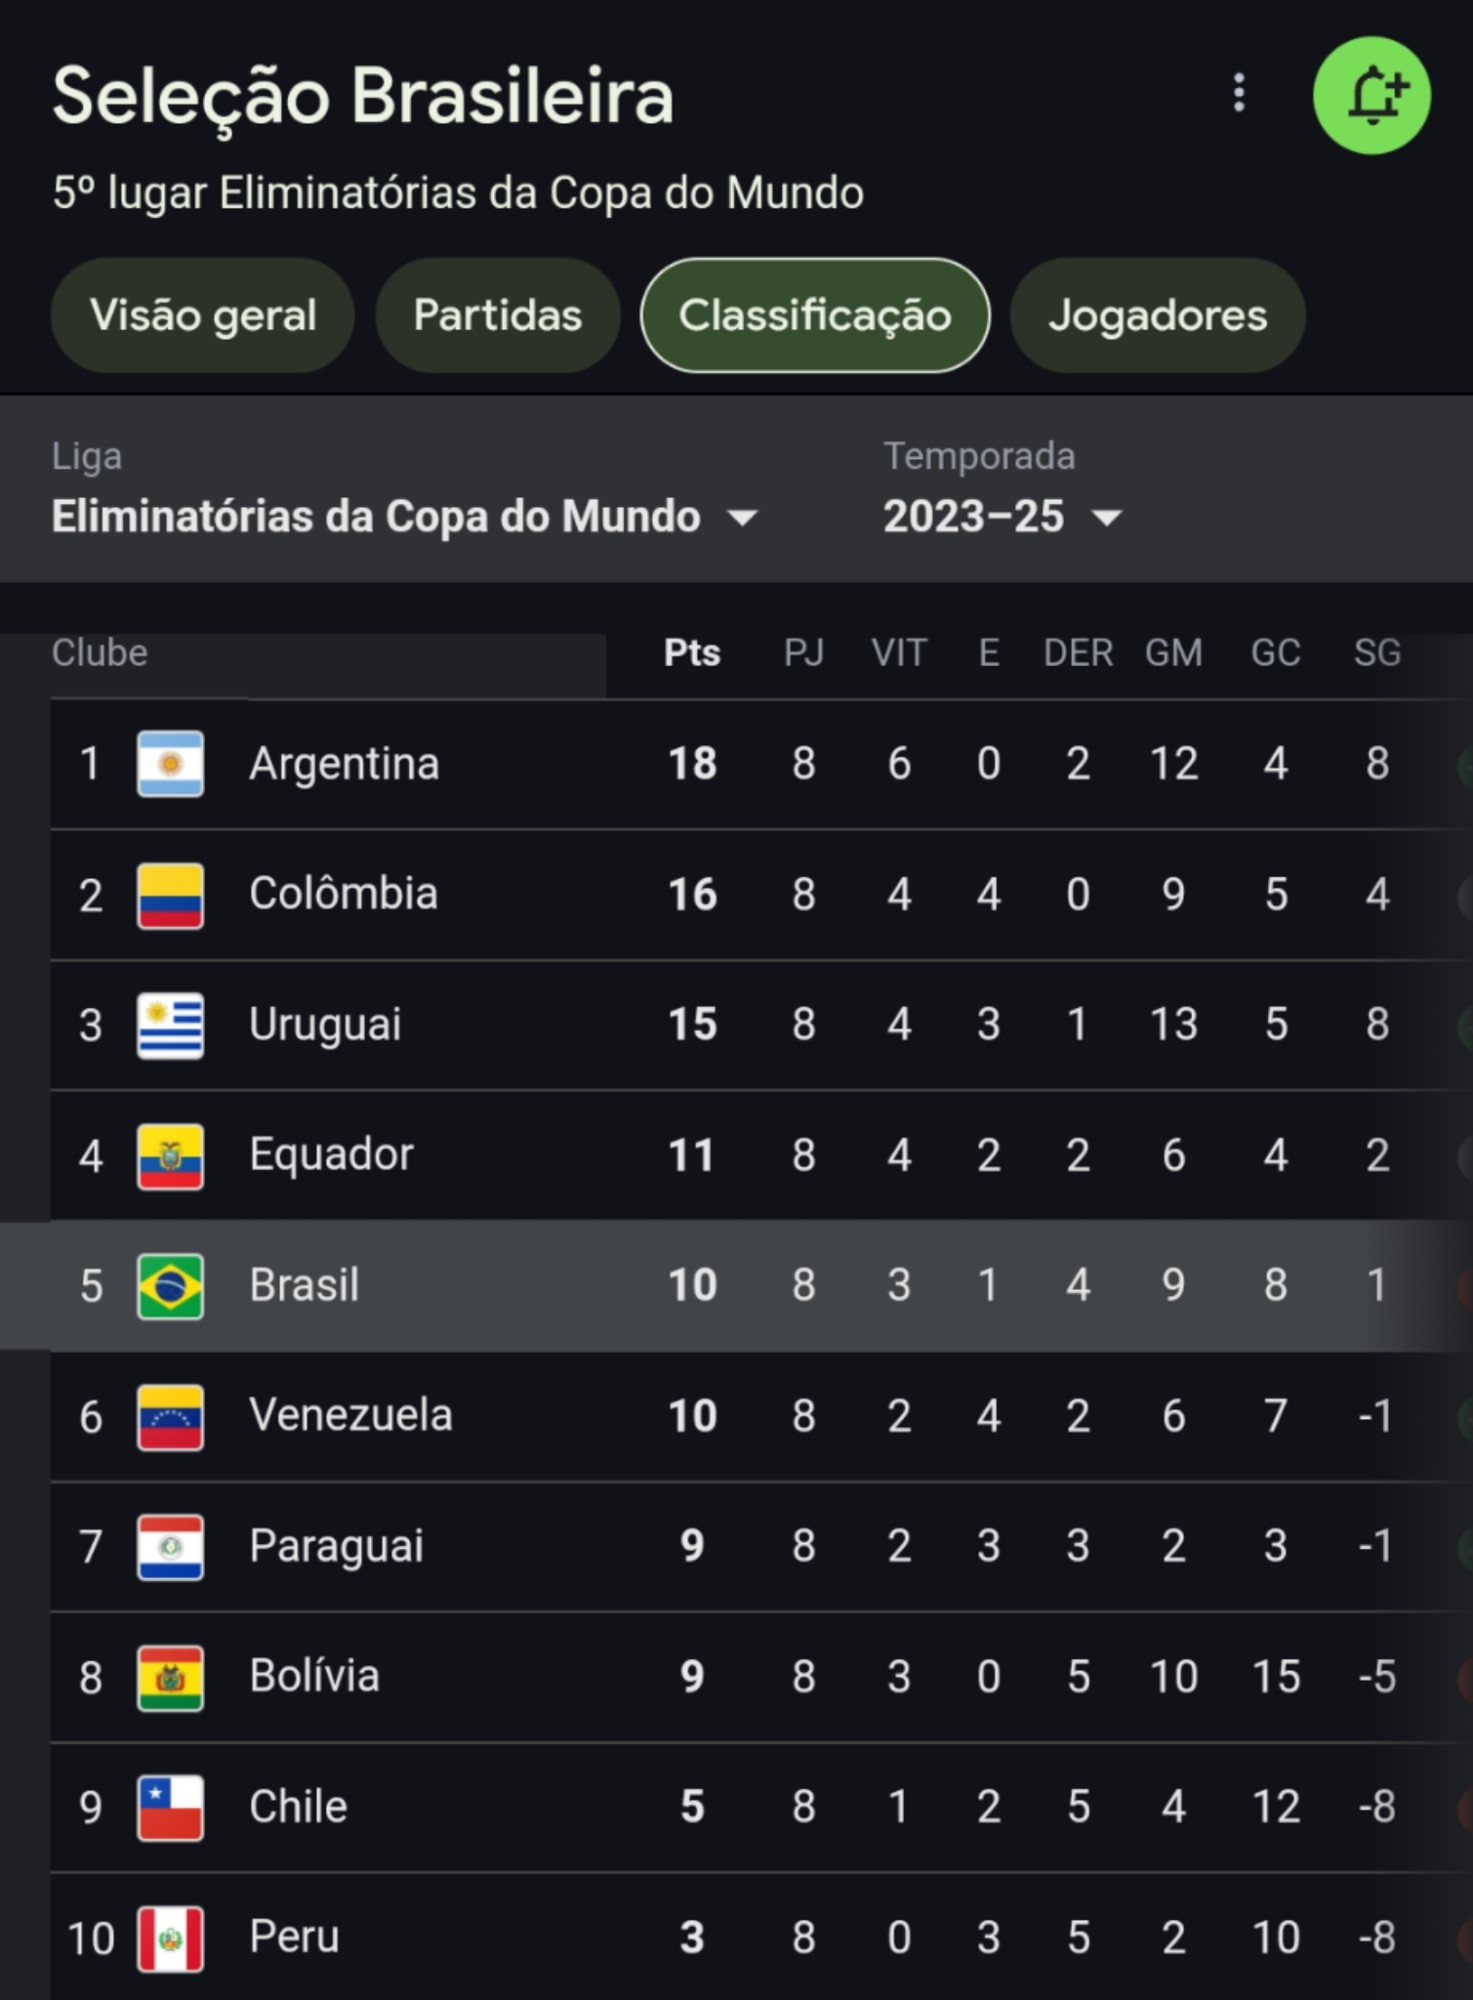The height and width of the screenshot is (2000, 1473).
Task: Tap the Bolívia flag icon
Action: point(170,1677)
